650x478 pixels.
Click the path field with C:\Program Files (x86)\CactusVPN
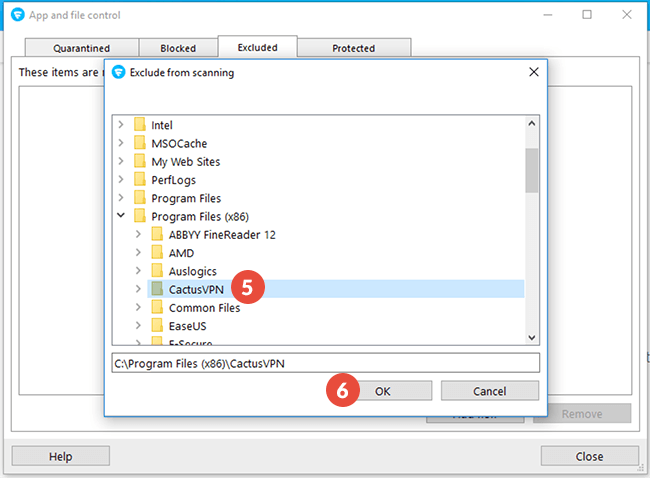pyautogui.click(x=325, y=363)
